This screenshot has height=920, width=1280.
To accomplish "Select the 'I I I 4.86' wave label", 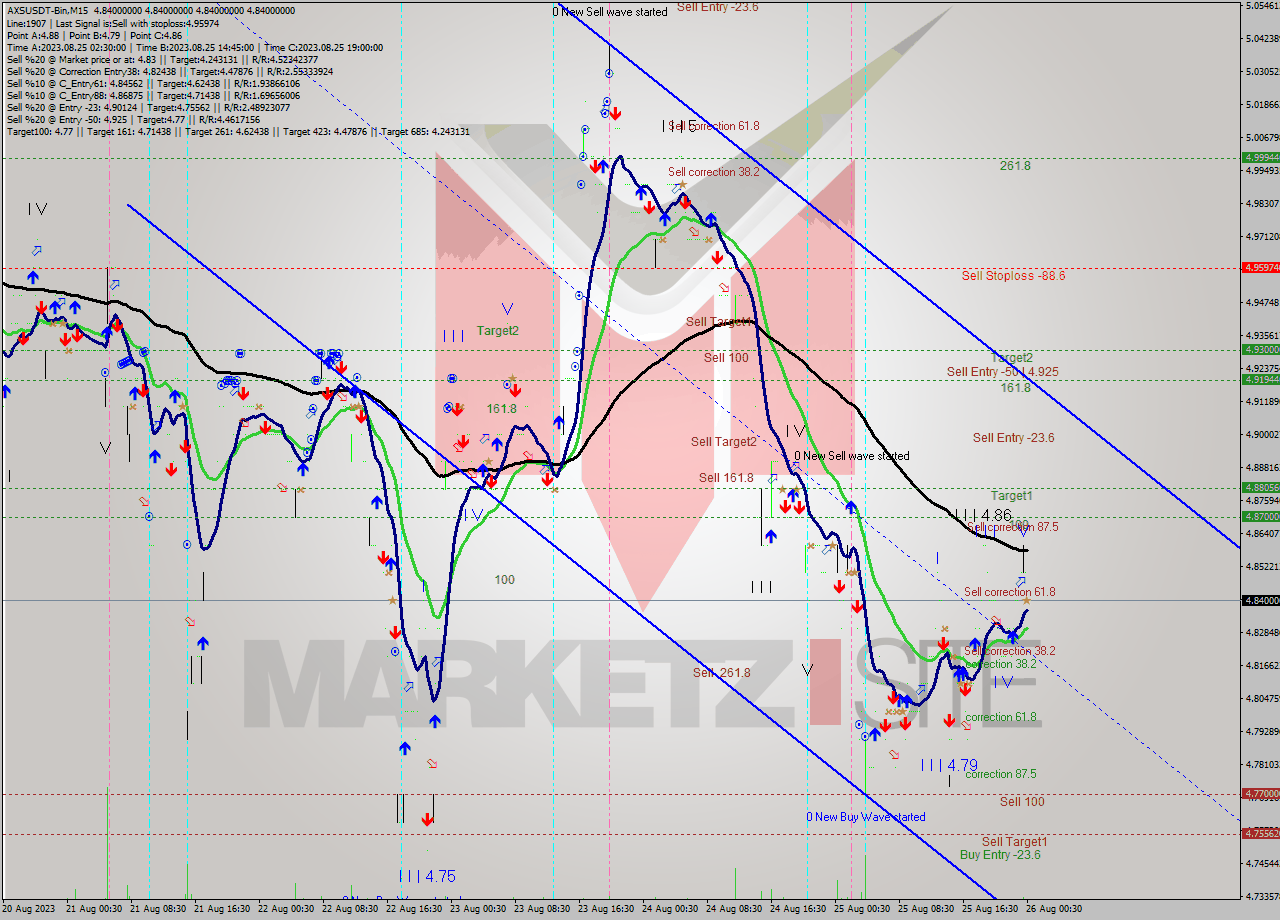I will 982,514.
